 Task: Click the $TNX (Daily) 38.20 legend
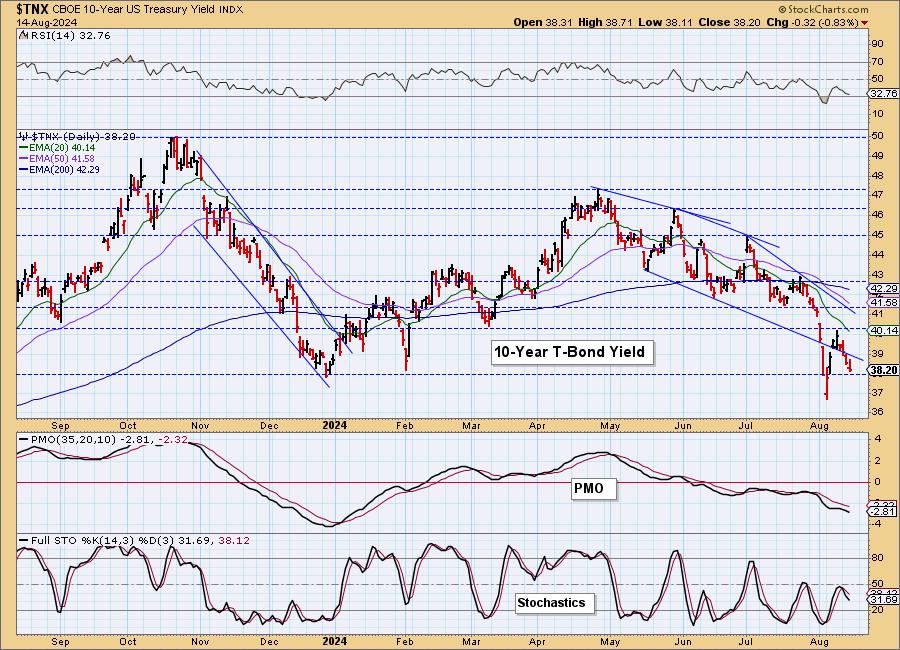point(77,137)
